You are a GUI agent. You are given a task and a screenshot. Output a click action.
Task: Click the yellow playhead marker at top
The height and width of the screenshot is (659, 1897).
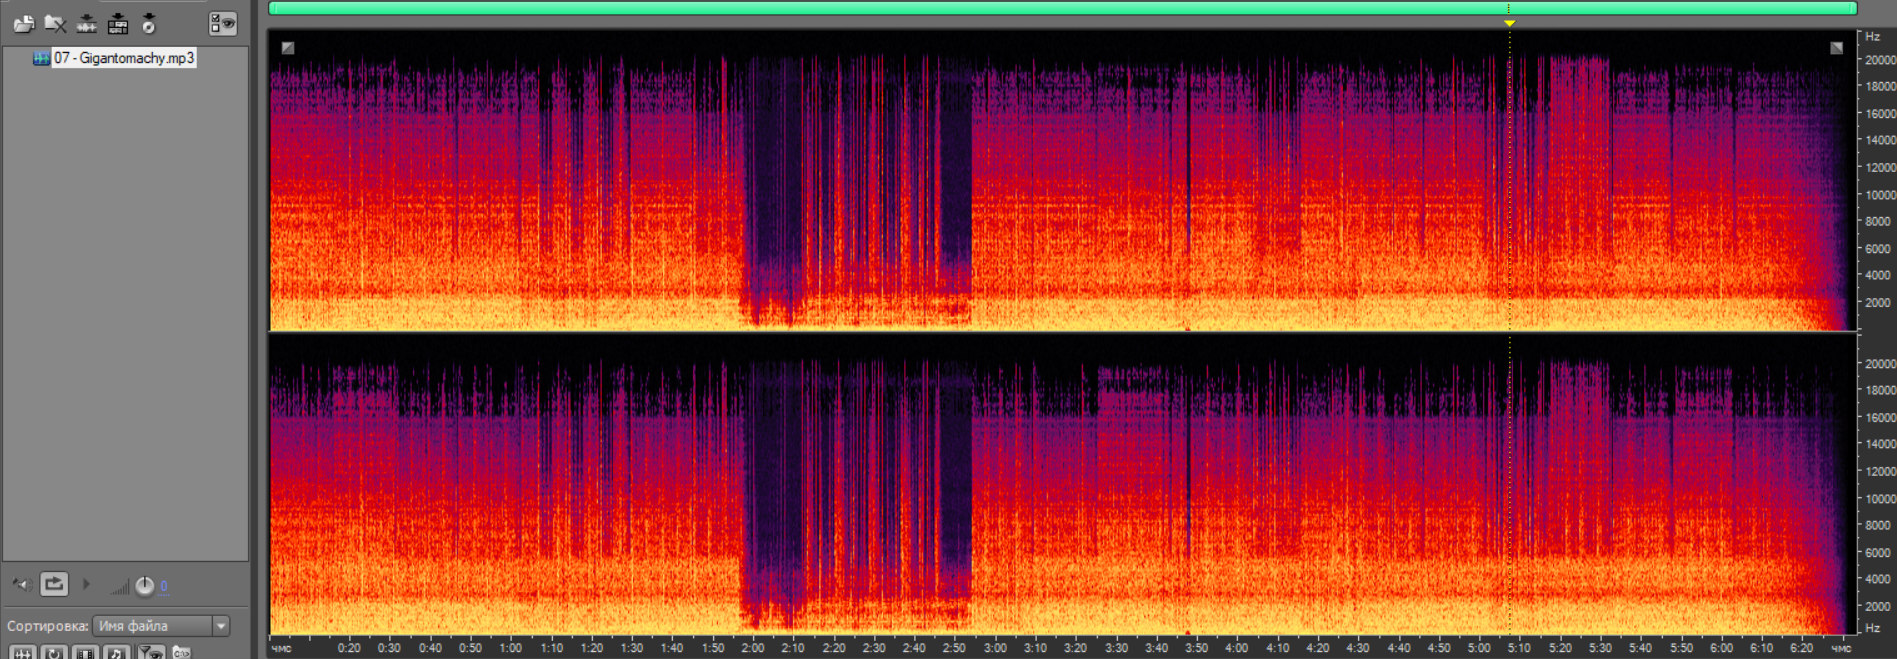point(1510,22)
